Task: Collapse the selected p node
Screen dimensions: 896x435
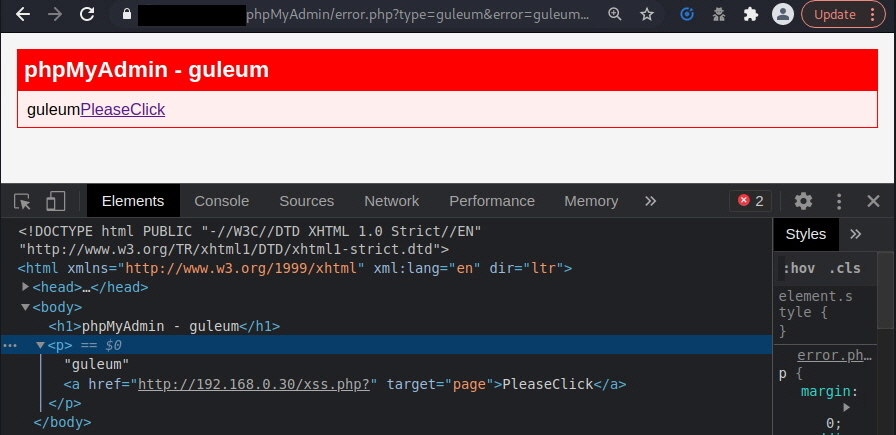Action: click(41, 345)
